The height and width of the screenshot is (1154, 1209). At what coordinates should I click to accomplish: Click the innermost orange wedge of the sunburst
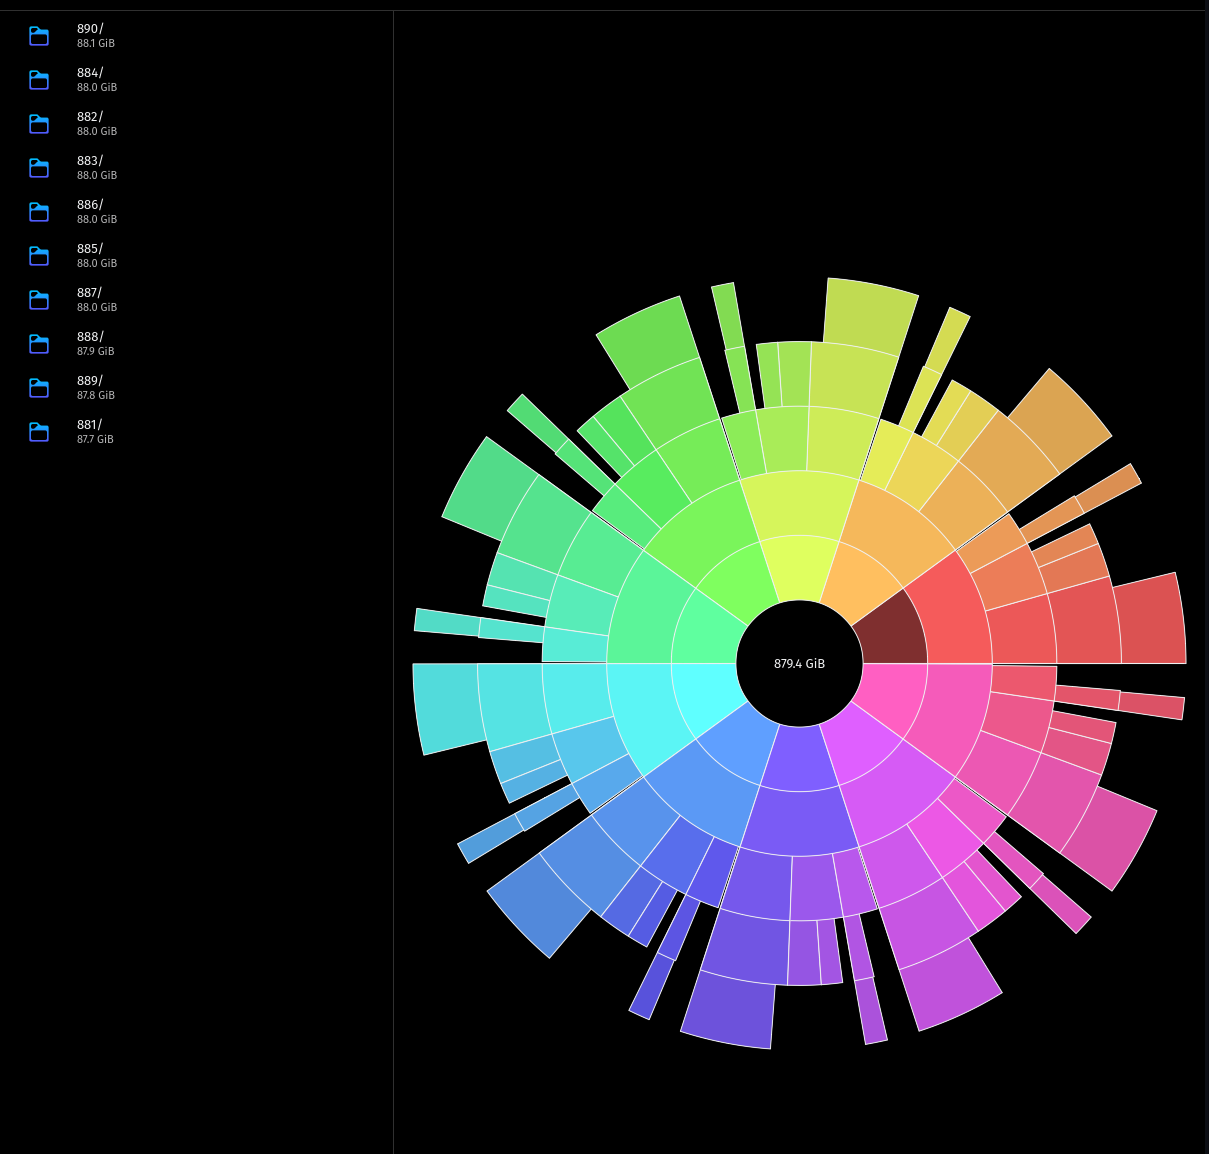[x=857, y=578]
